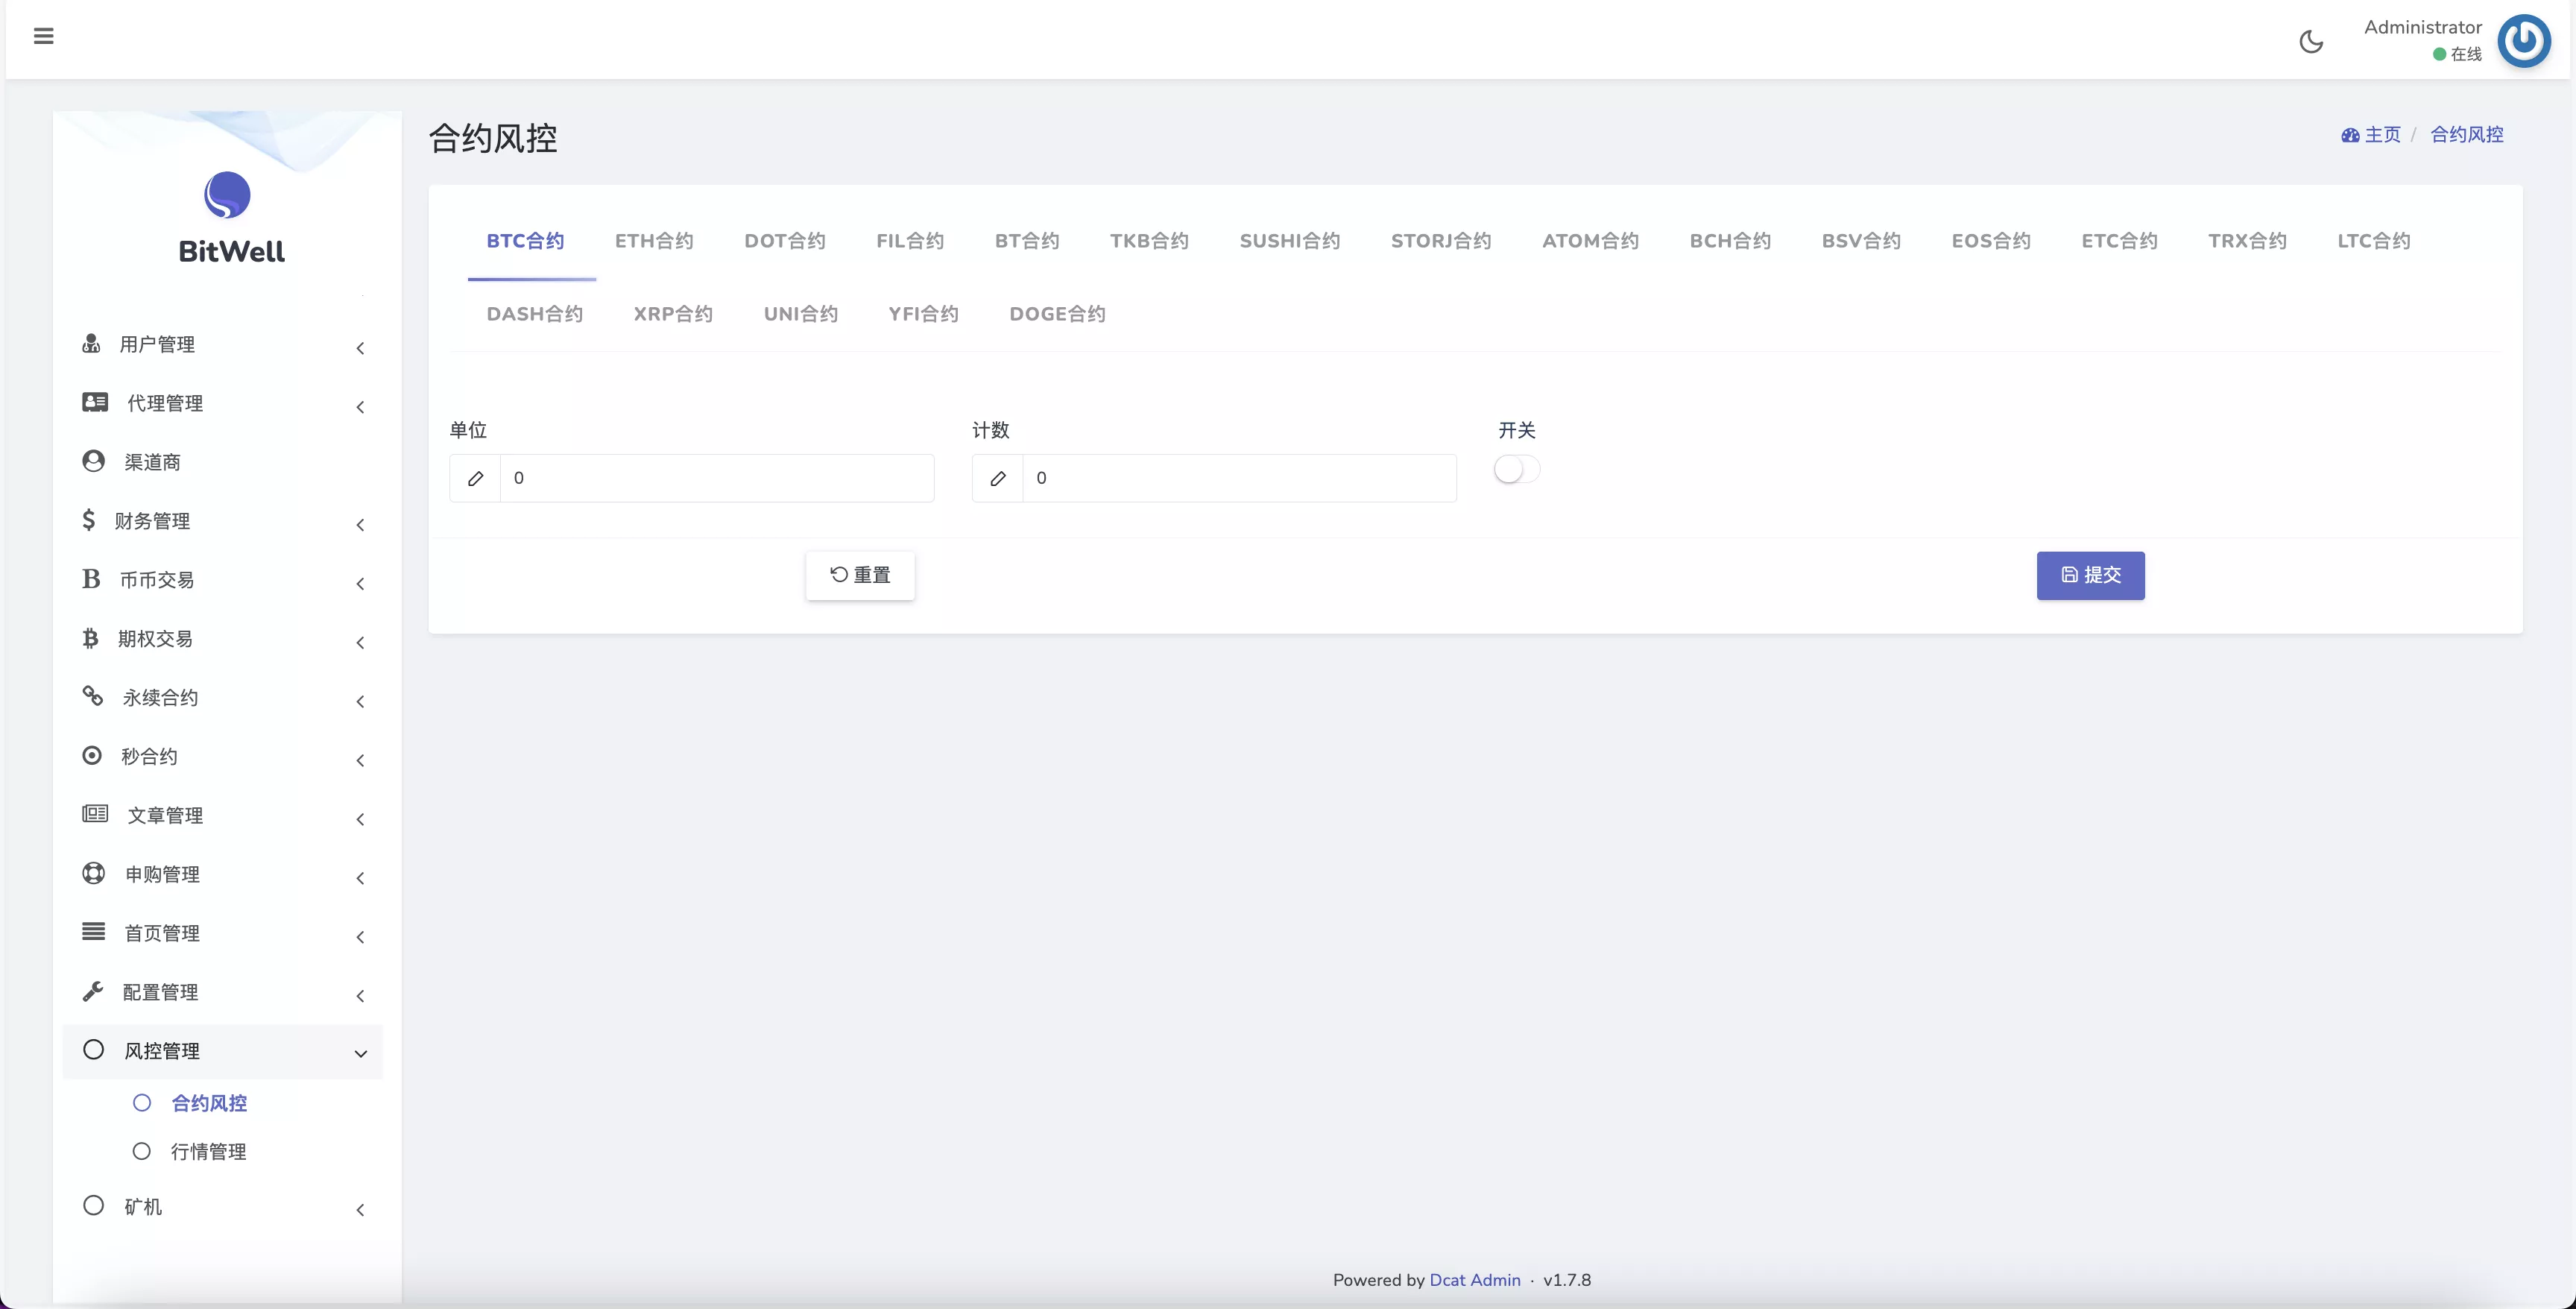Switch to the ETH合约 tab
This screenshot has width=2576, height=1309.
point(654,240)
